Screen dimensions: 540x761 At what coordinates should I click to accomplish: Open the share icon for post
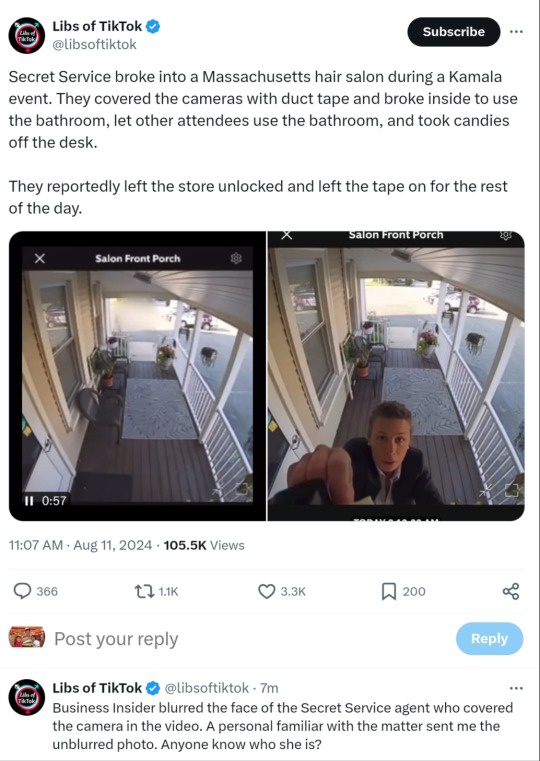[x=511, y=591]
